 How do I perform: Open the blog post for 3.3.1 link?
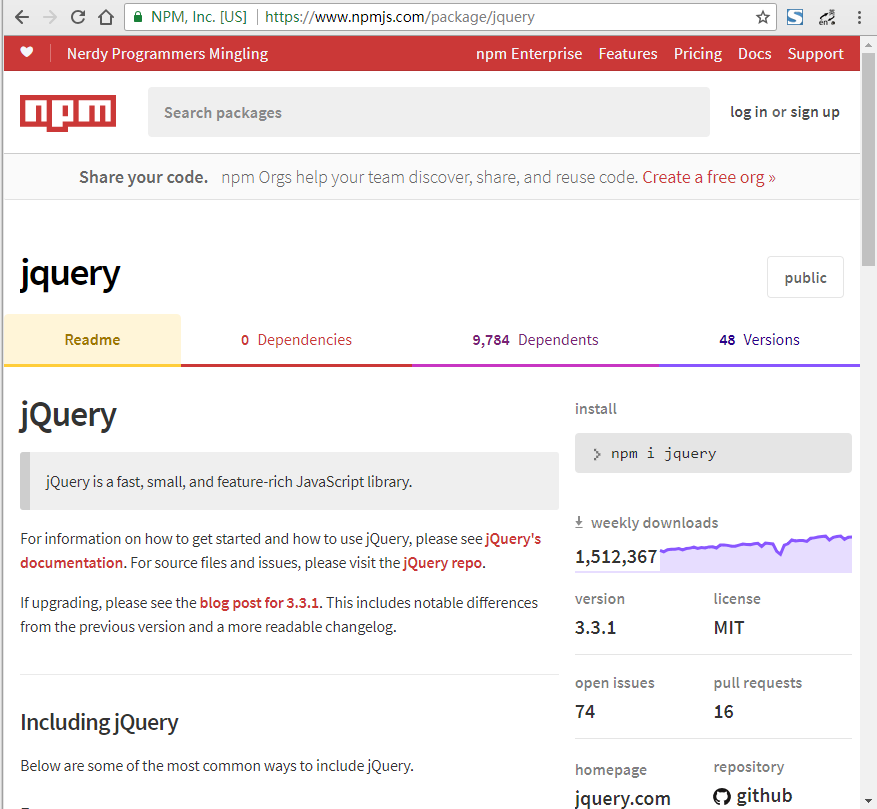pos(259,603)
